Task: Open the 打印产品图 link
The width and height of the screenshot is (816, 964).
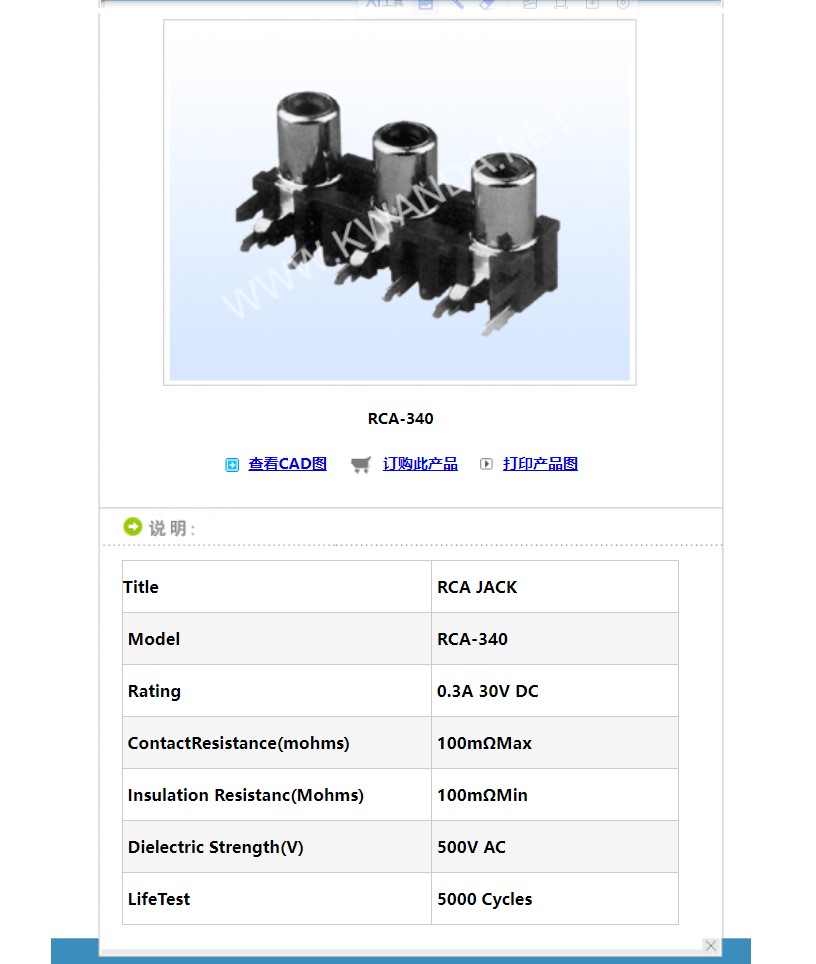Action: pos(540,464)
